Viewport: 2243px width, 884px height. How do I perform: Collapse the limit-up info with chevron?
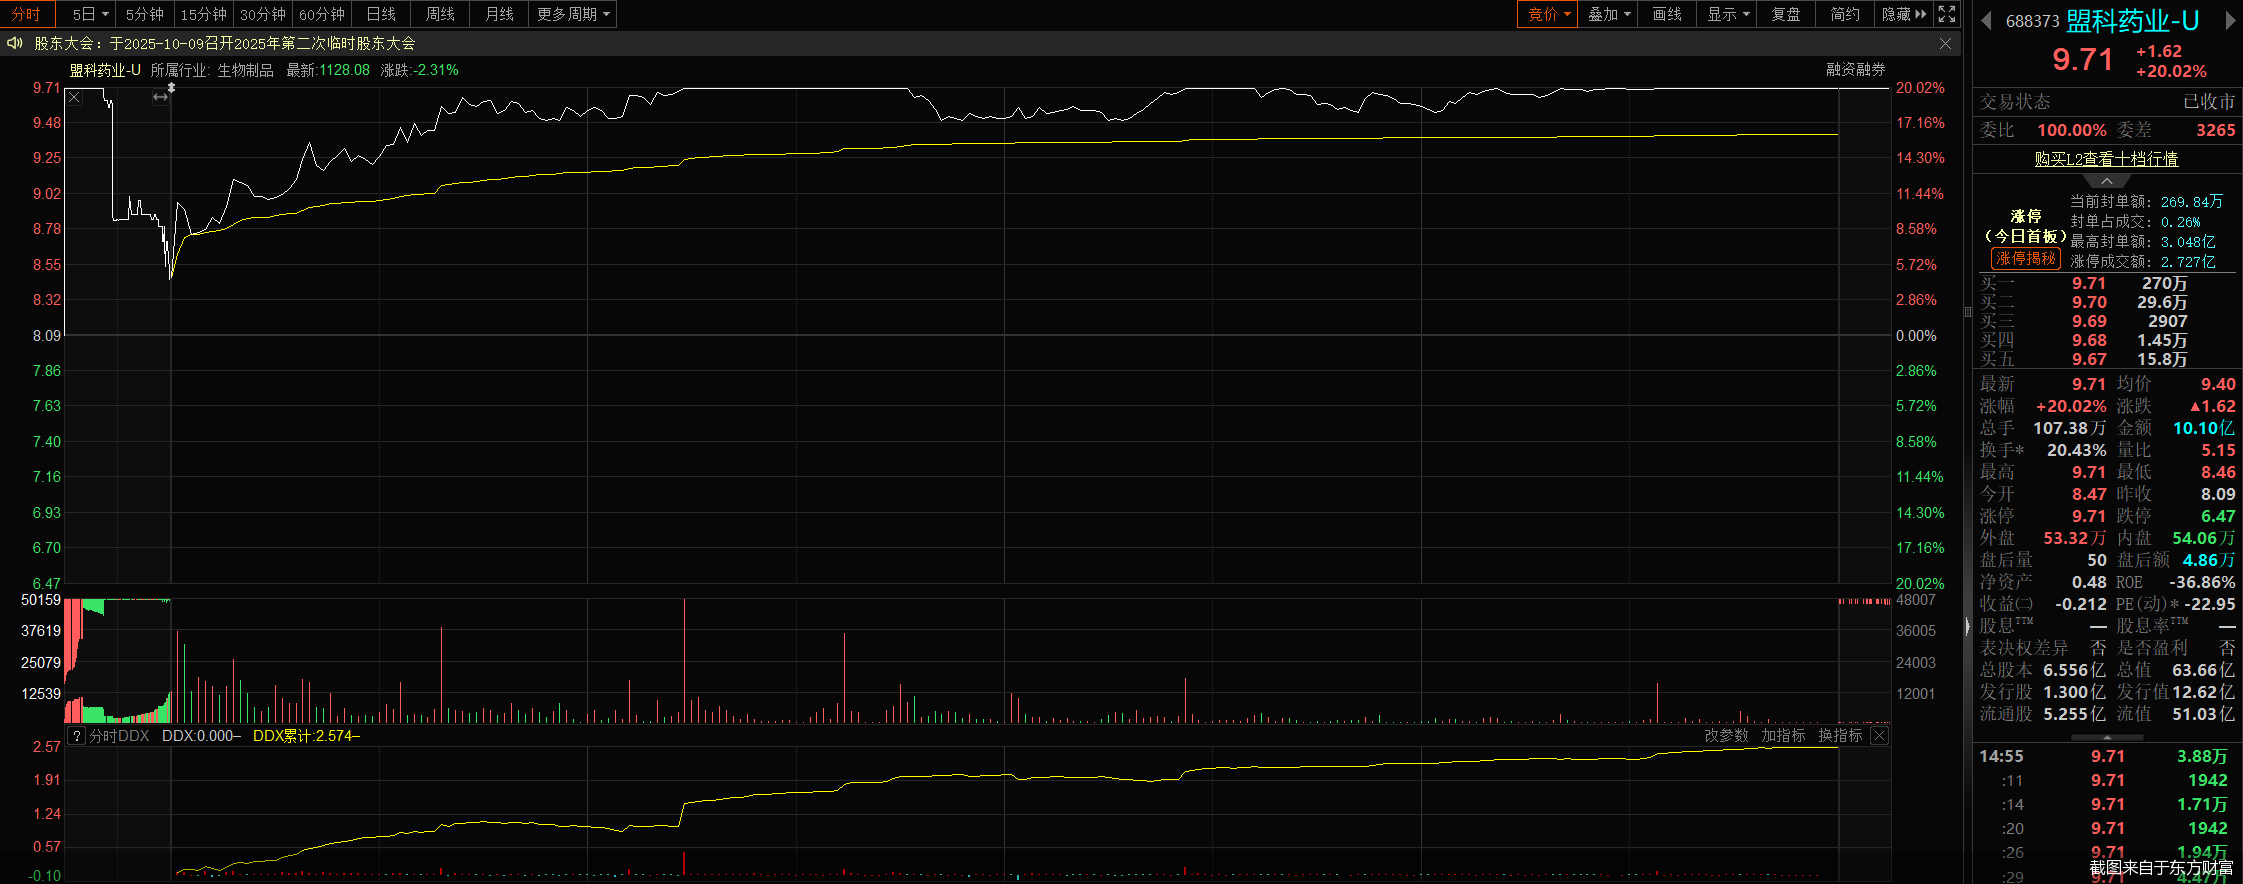click(x=2107, y=181)
